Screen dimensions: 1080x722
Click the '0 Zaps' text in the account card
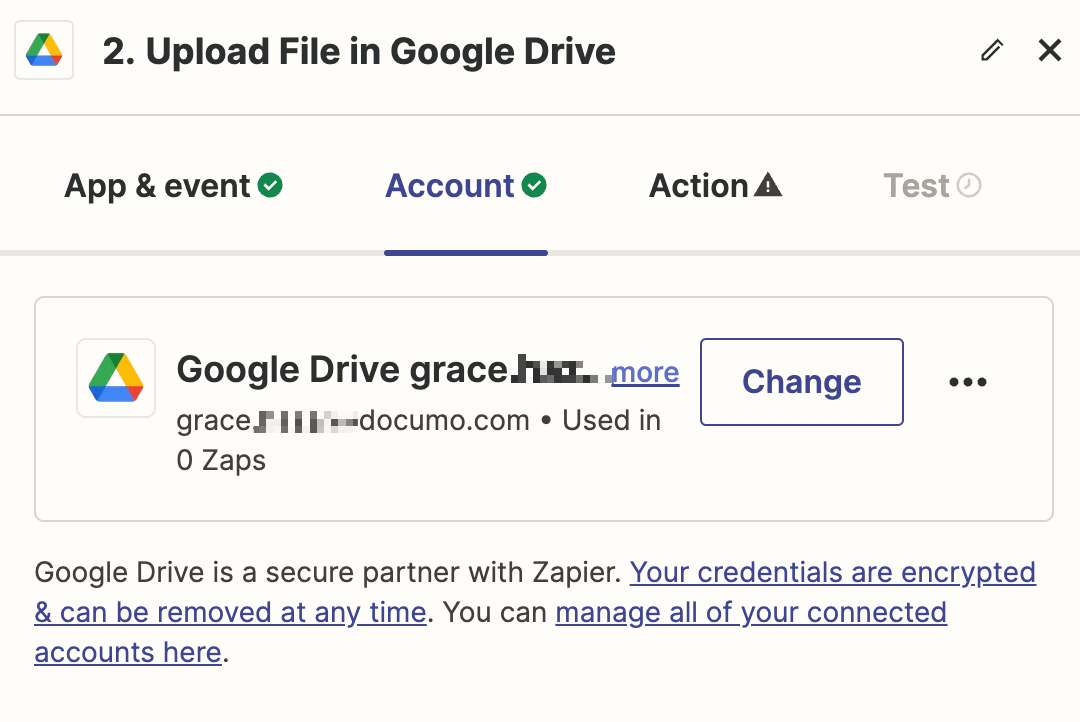pyautogui.click(x=221, y=460)
